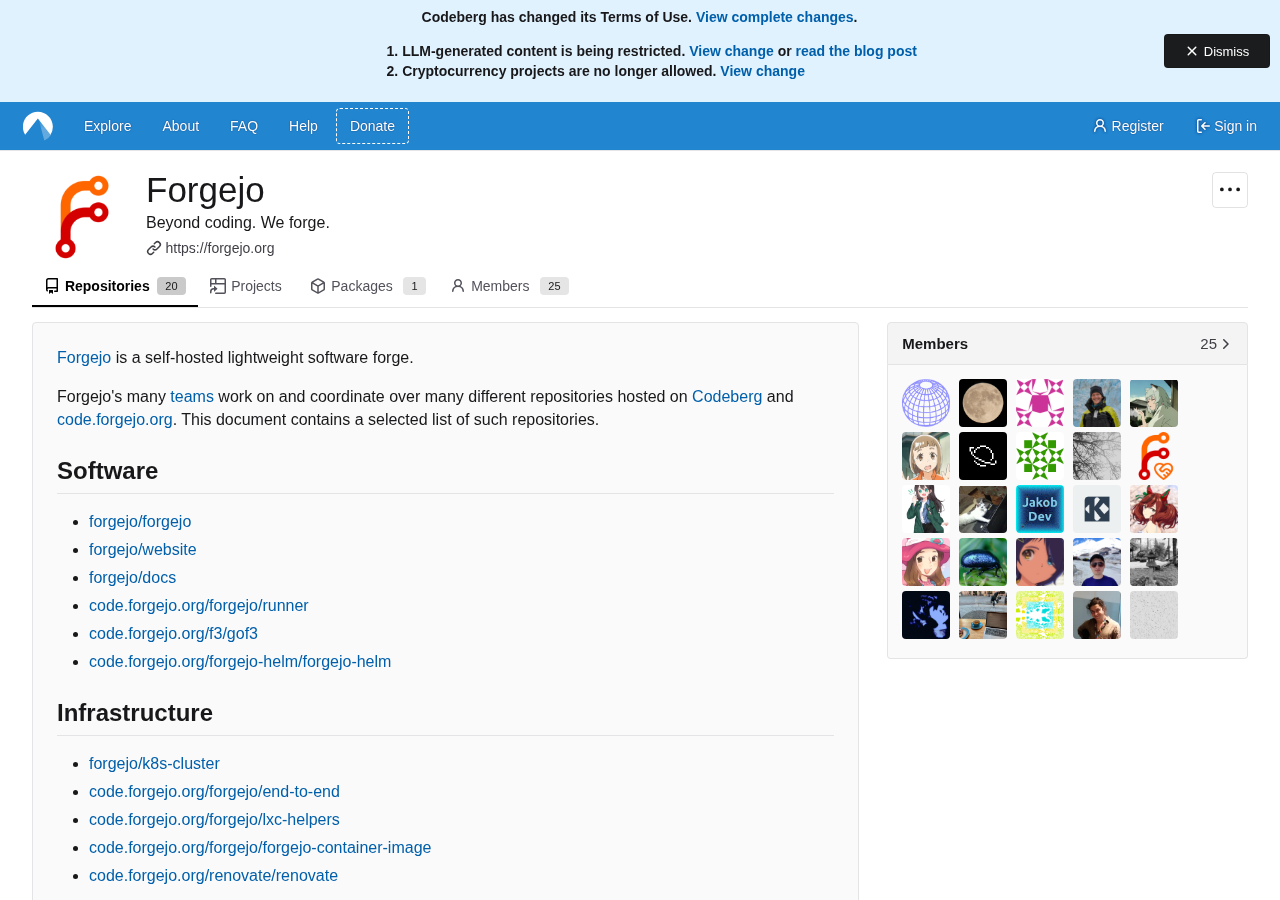Click the Forgejo organization title

point(205,190)
